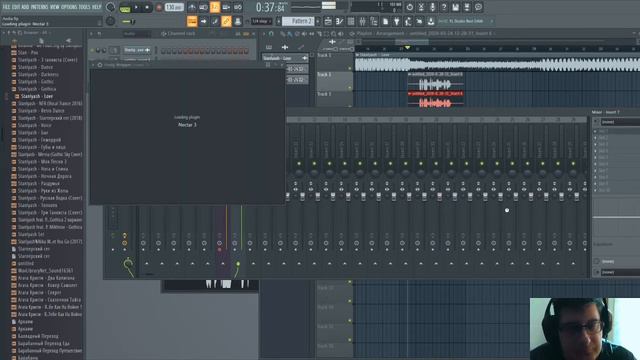Click the help question mark icon

(444, 7)
